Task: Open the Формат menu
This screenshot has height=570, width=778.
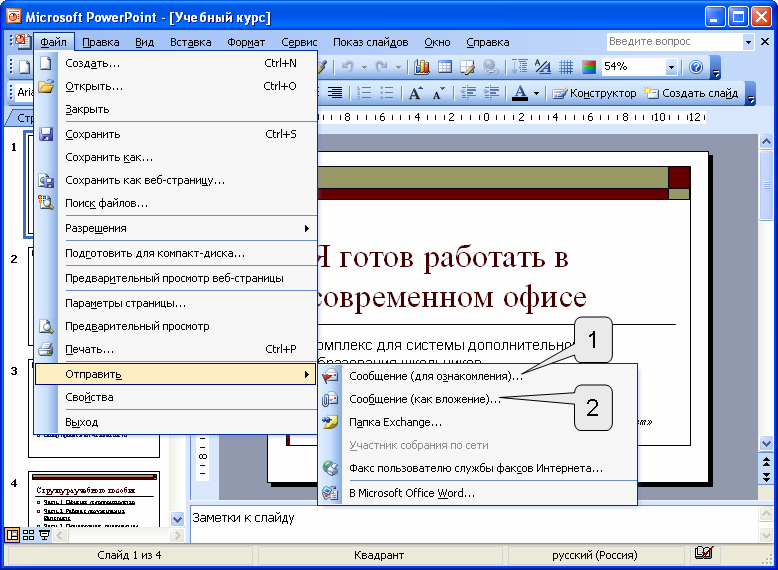Action: coord(246,42)
